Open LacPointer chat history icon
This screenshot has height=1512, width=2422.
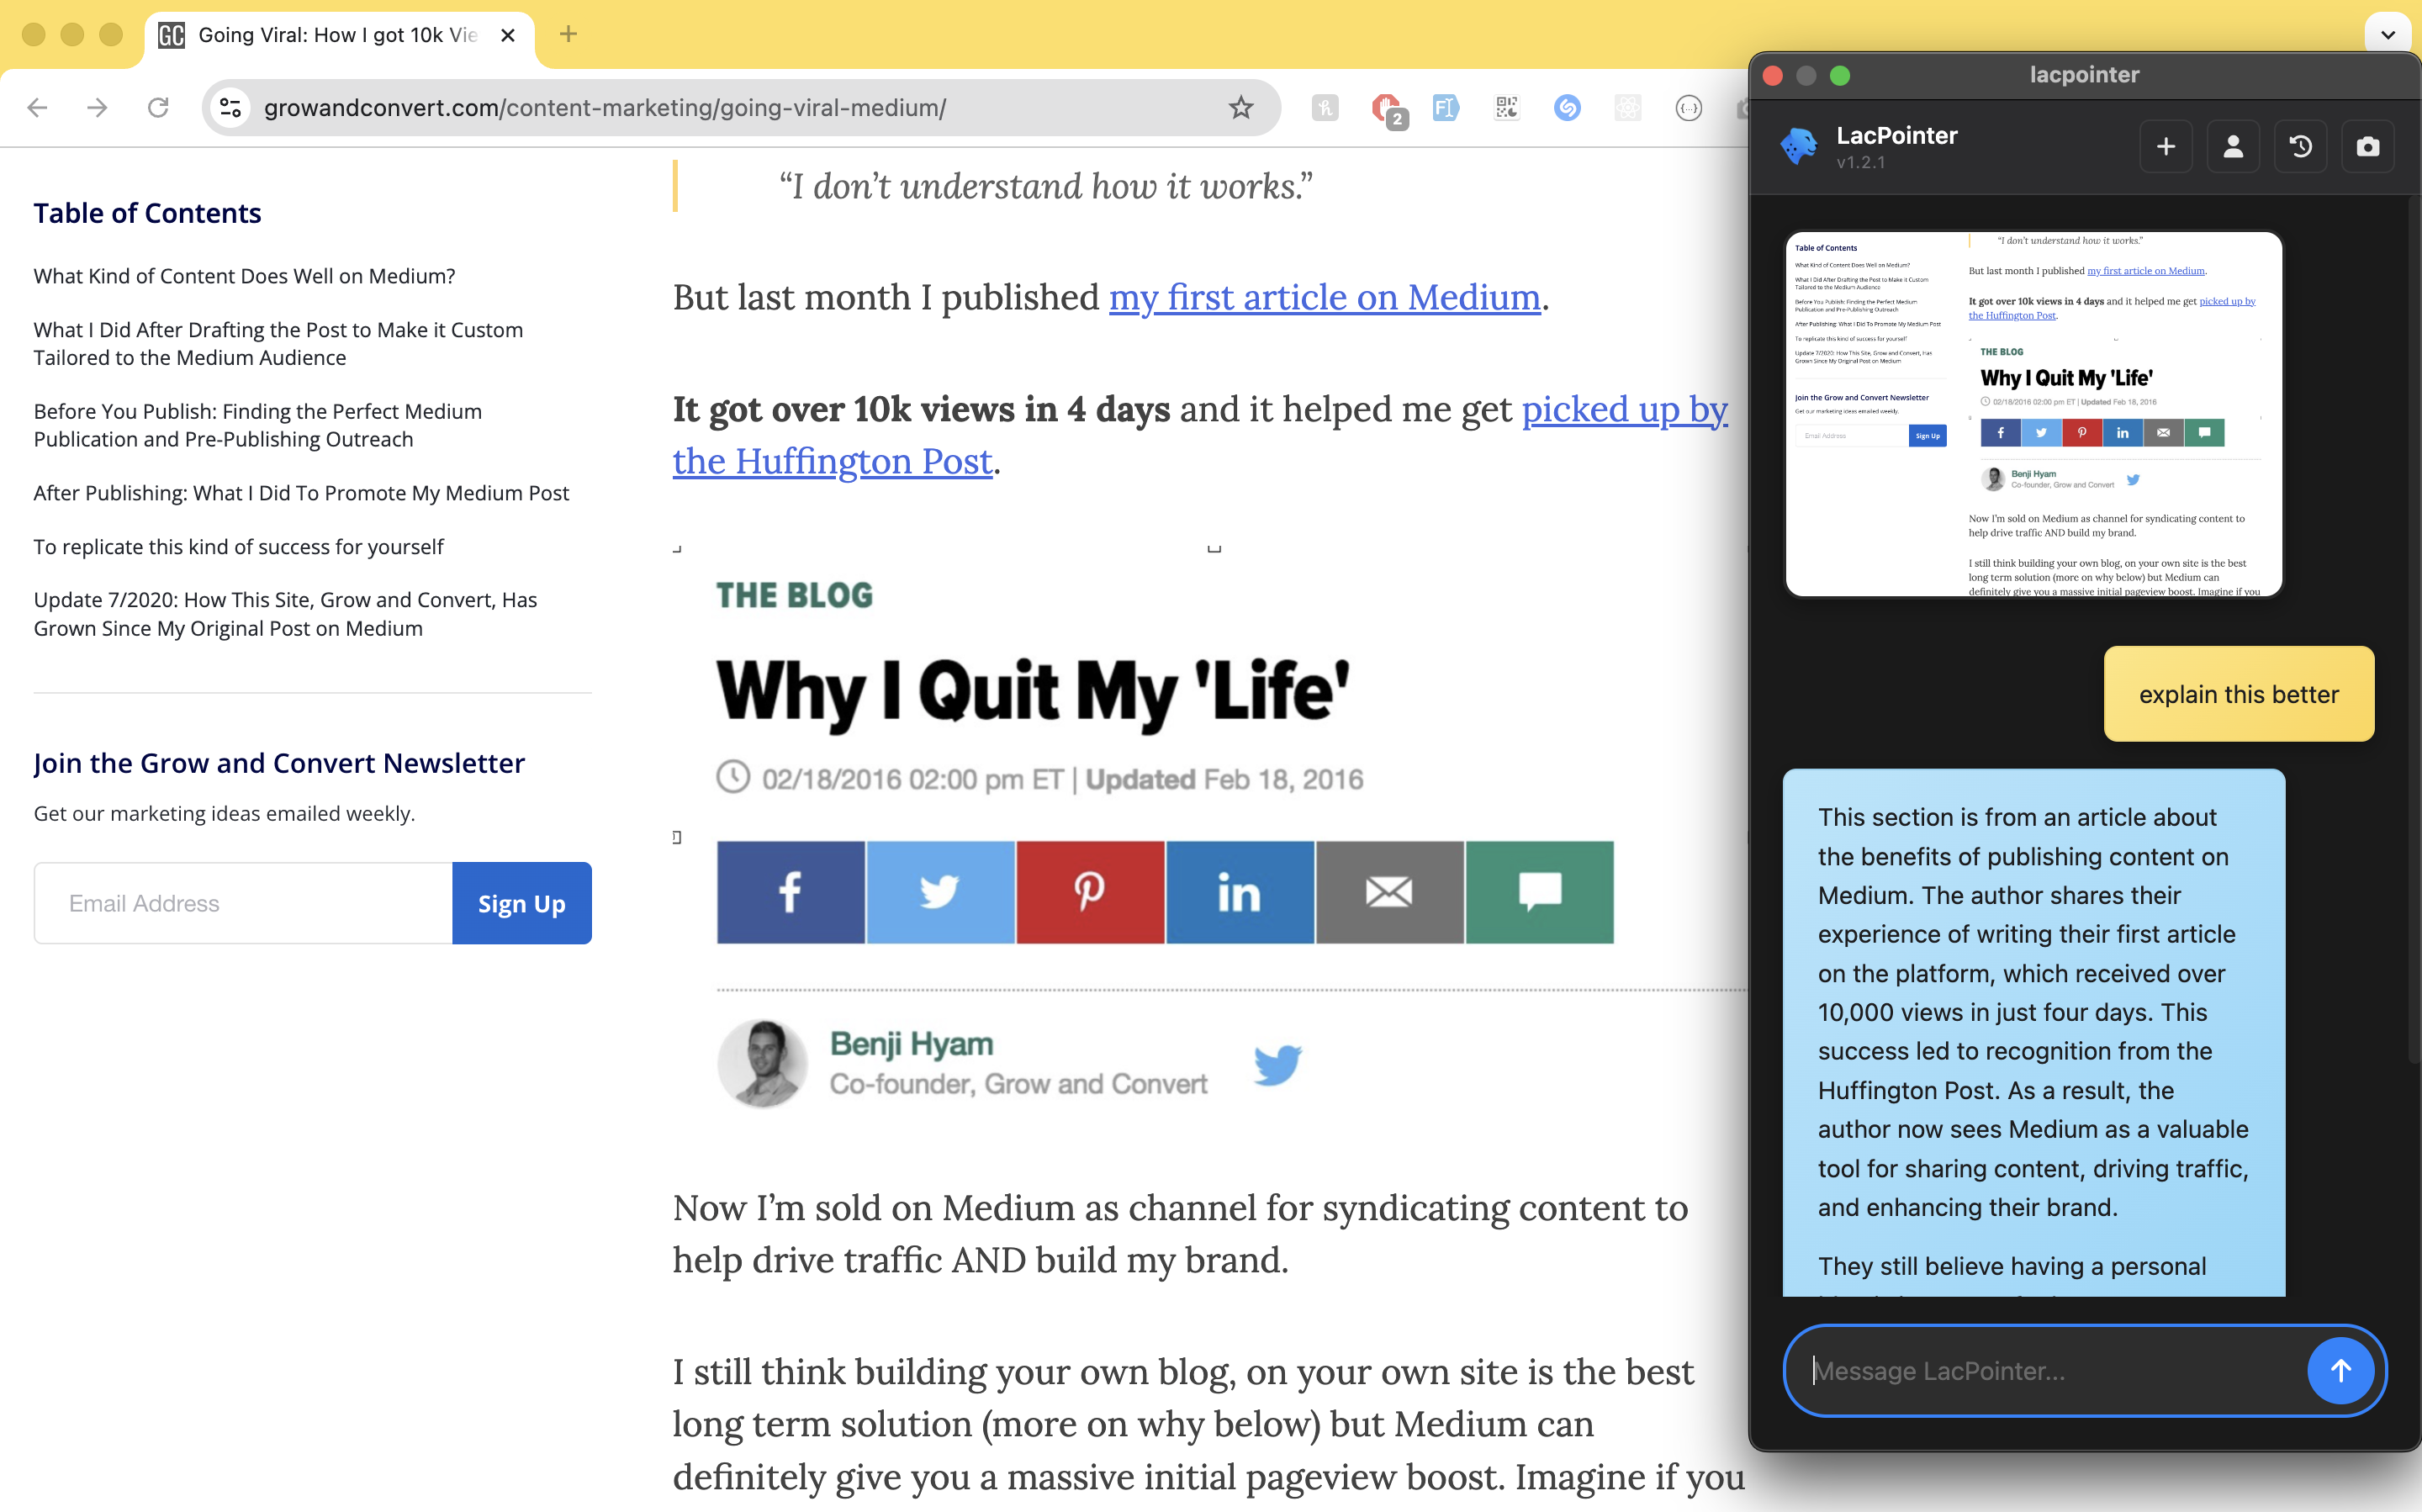[2300, 147]
